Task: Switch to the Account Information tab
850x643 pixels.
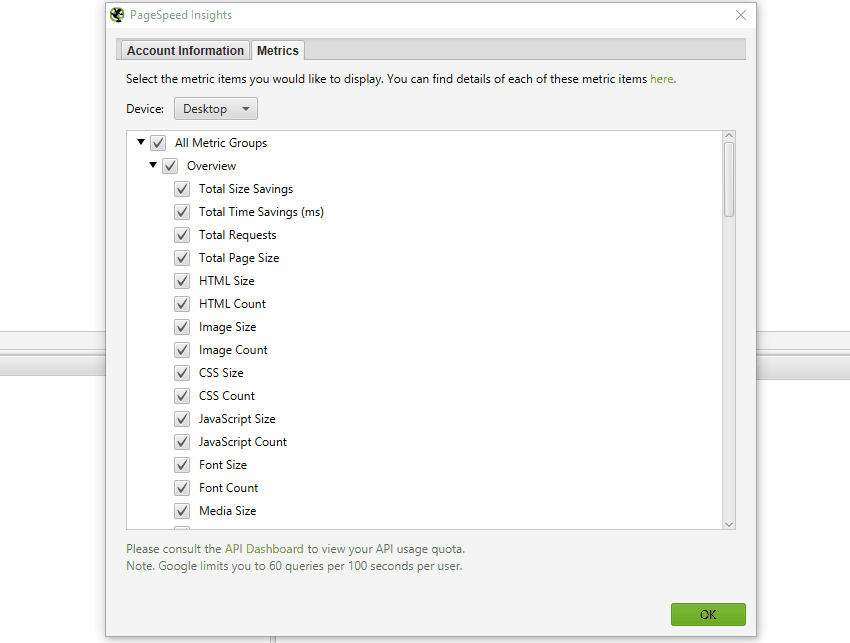Action: pyautogui.click(x=185, y=50)
